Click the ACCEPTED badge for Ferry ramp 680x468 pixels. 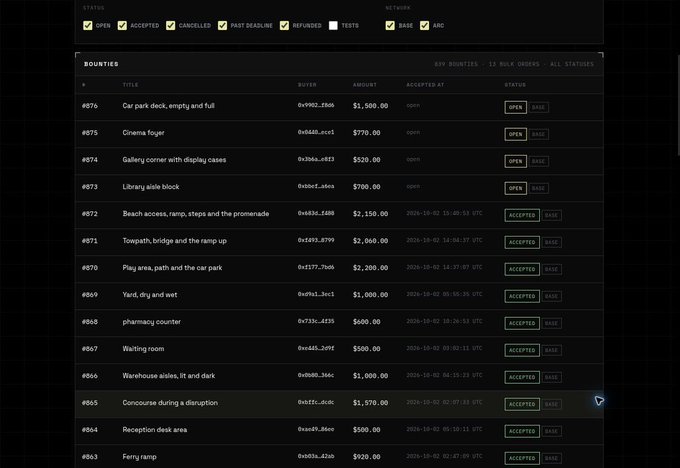522,458
